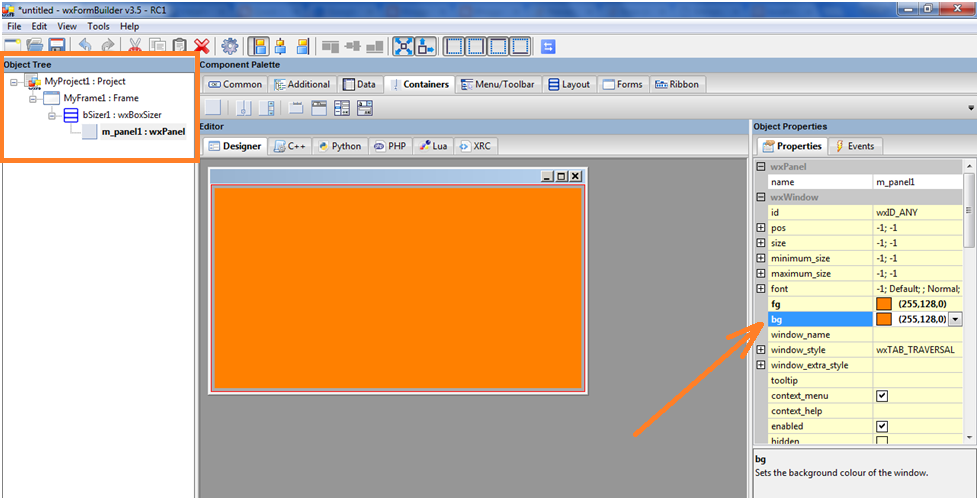The height and width of the screenshot is (500, 979).
Task: Expand the font property
Action: click(760, 288)
